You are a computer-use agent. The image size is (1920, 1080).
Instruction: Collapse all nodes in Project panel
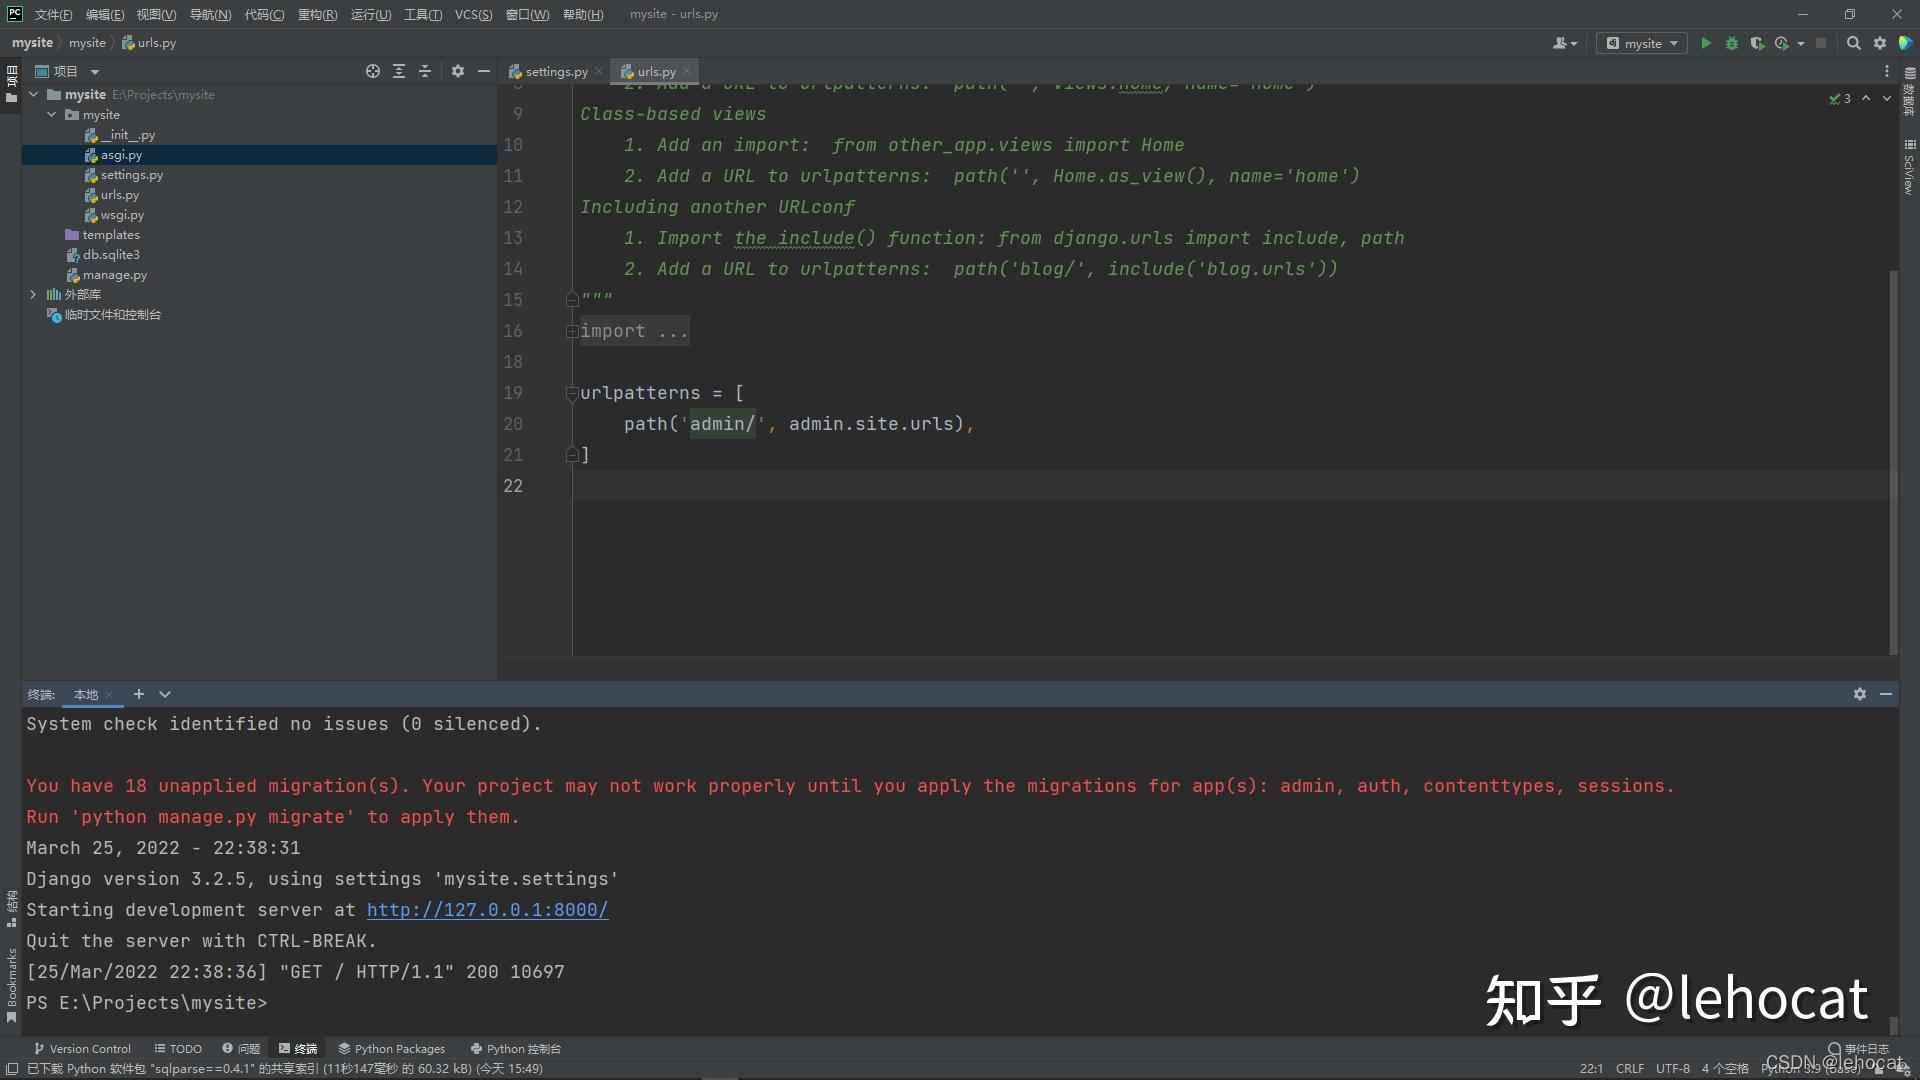point(424,71)
